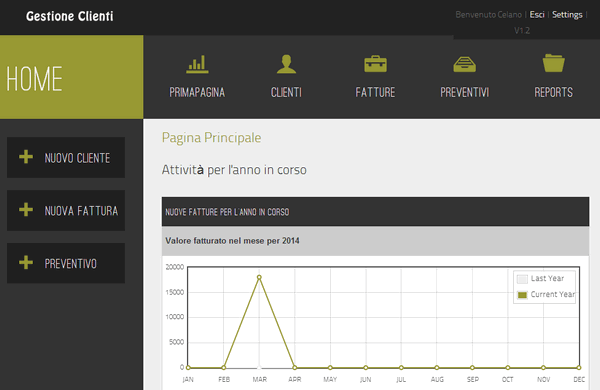600x390 pixels.
Task: Open the FATTURE menu label
Action: coord(375,92)
